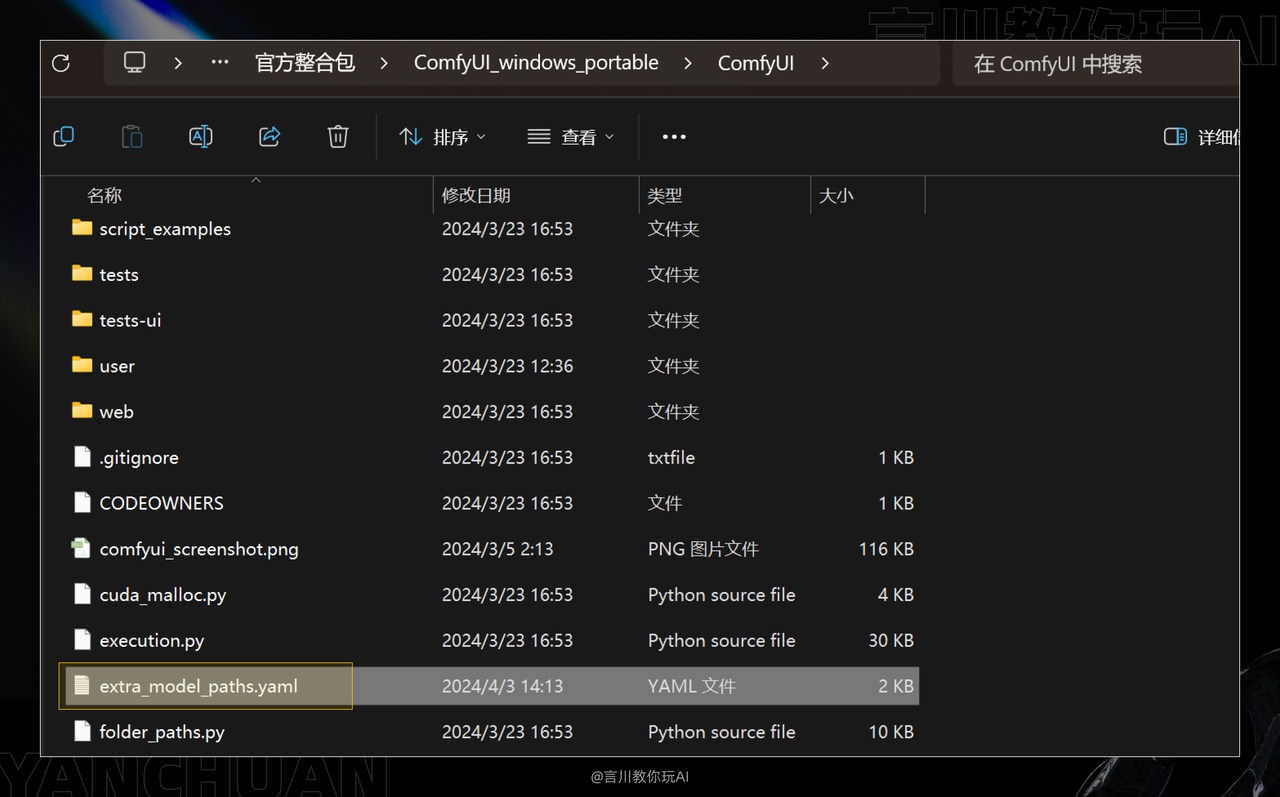1280x797 pixels.
Task: Open the 排序 sort dropdown
Action: pos(442,136)
